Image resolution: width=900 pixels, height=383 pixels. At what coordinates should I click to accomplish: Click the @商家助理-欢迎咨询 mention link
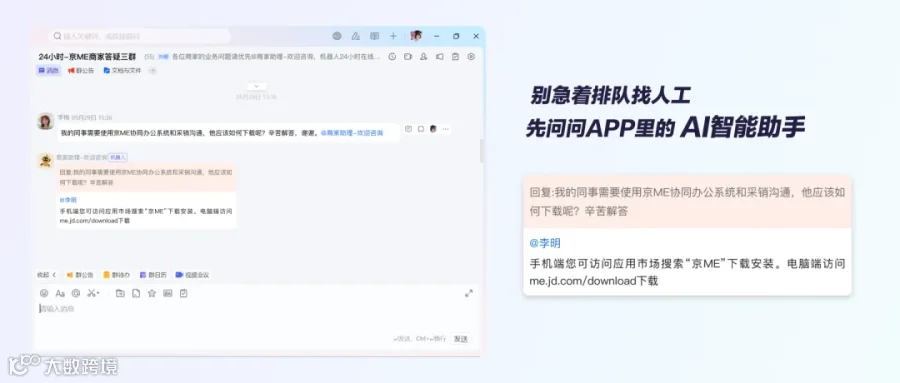(352, 133)
